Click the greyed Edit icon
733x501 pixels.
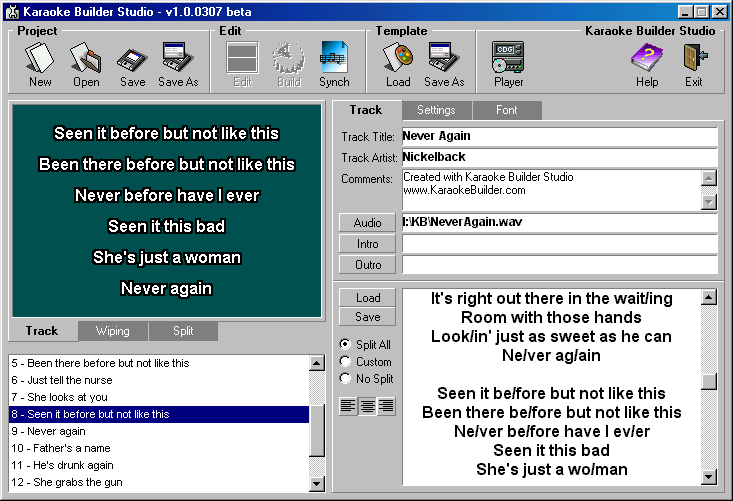242,64
